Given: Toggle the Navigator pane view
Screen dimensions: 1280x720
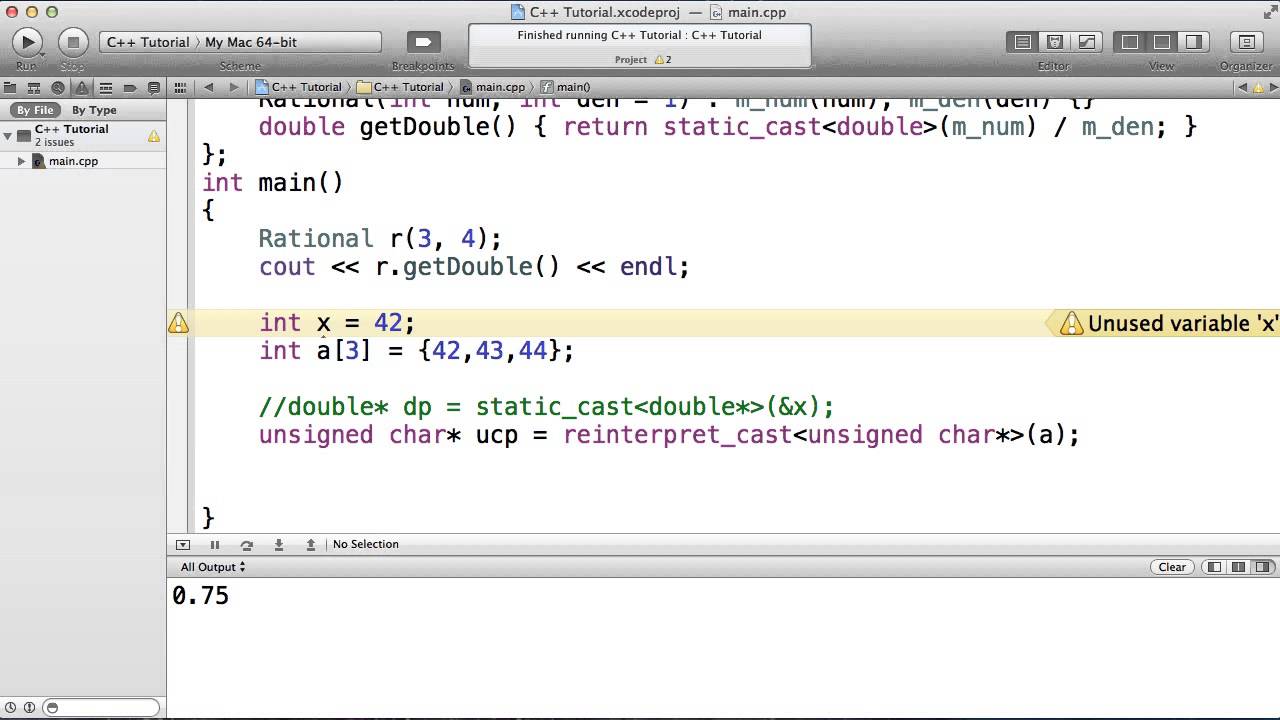Looking at the screenshot, I should tap(1130, 42).
